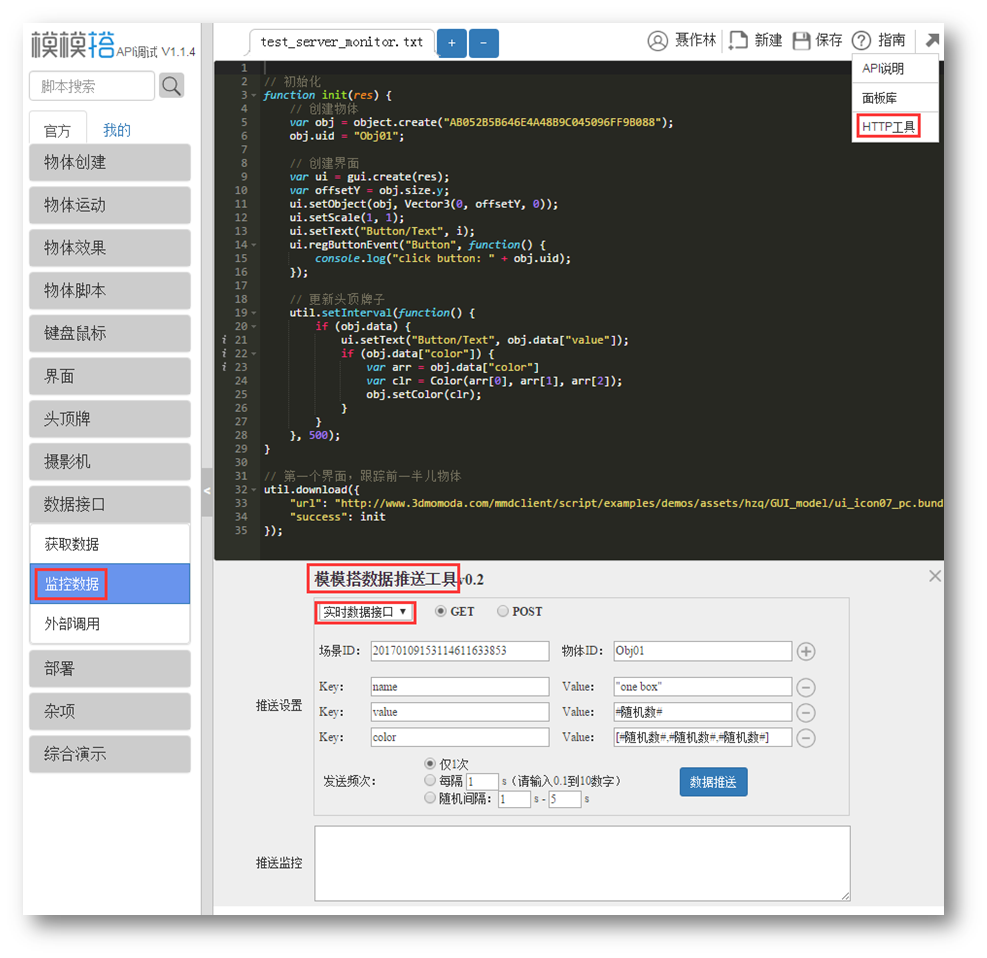Switch to the 官方 tab

(57, 130)
